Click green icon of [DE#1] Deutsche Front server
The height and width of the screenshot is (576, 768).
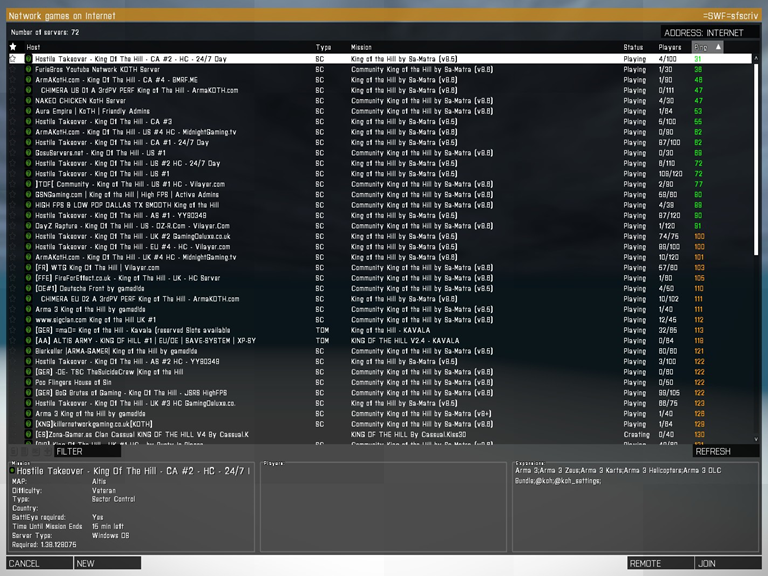coord(28,288)
